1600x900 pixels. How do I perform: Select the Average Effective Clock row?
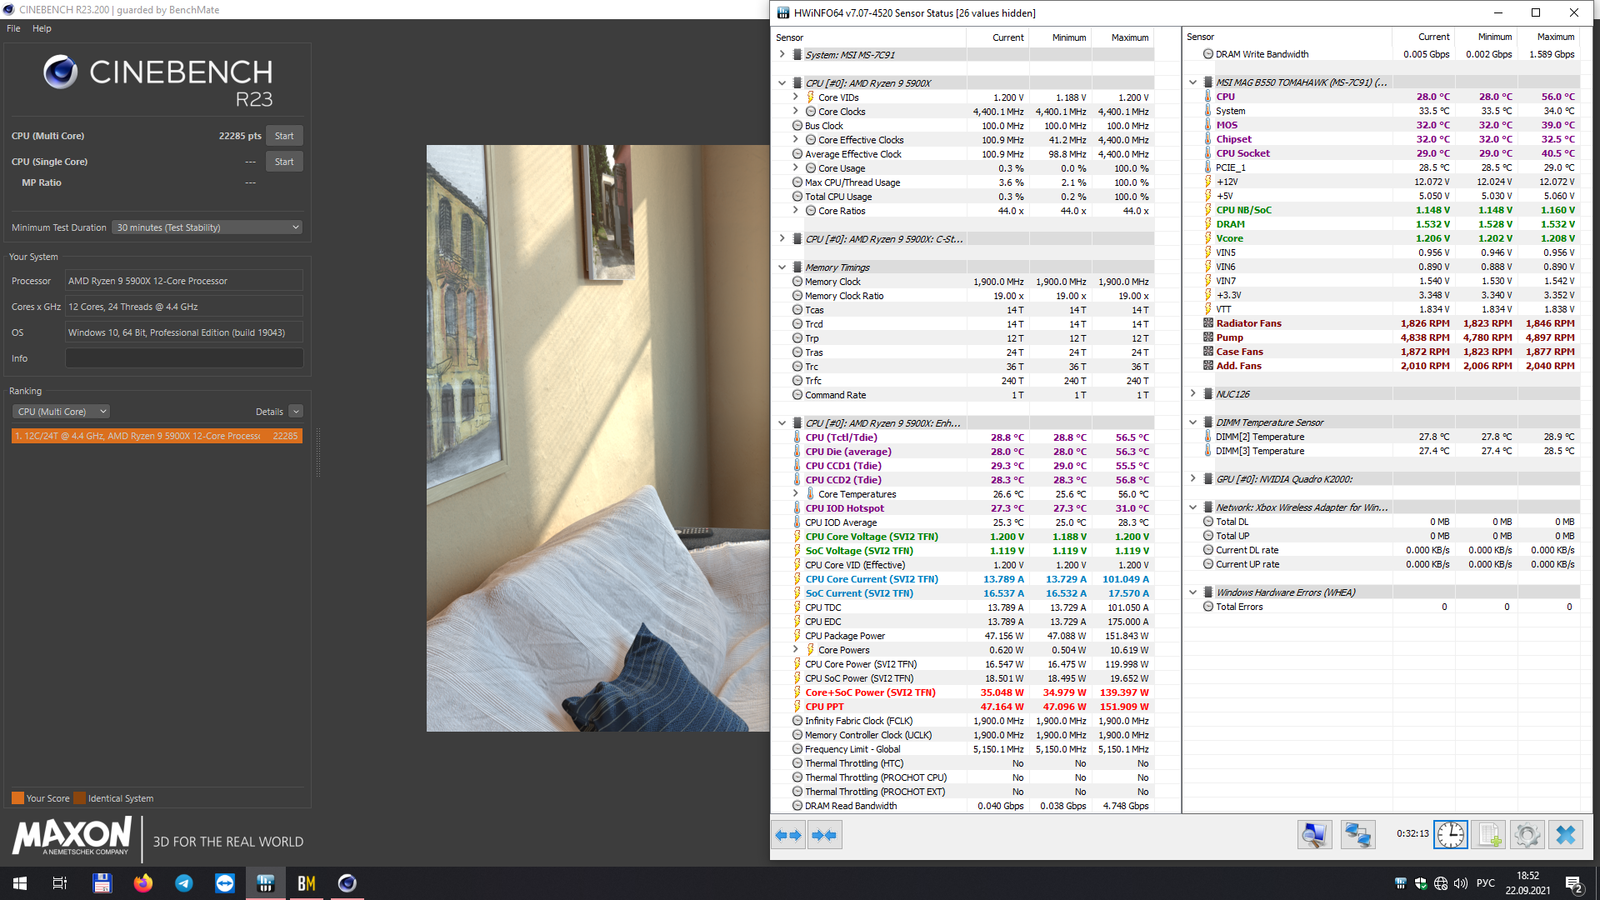(963, 155)
